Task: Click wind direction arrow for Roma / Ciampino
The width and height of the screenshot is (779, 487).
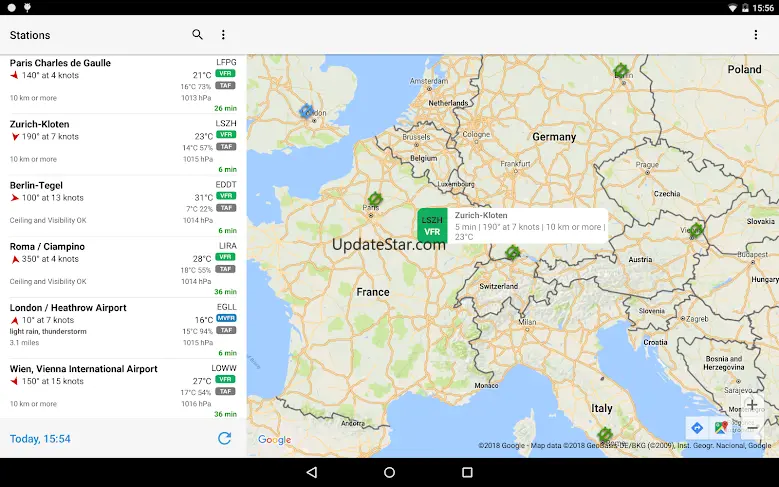Action: (15, 259)
